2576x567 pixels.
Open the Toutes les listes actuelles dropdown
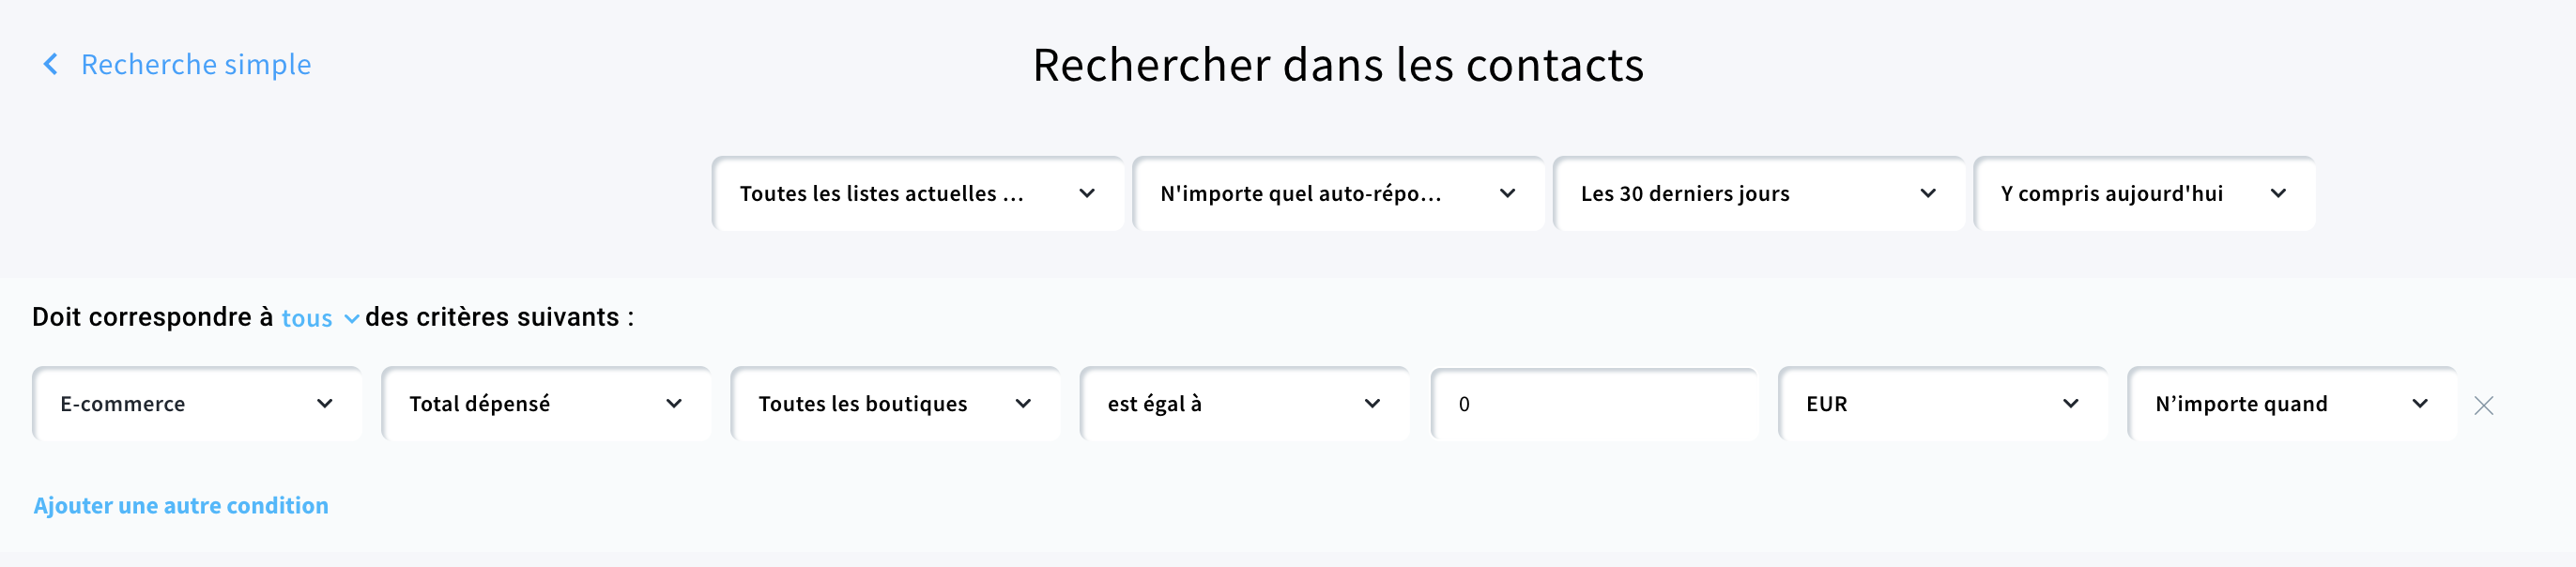pyautogui.click(x=917, y=193)
